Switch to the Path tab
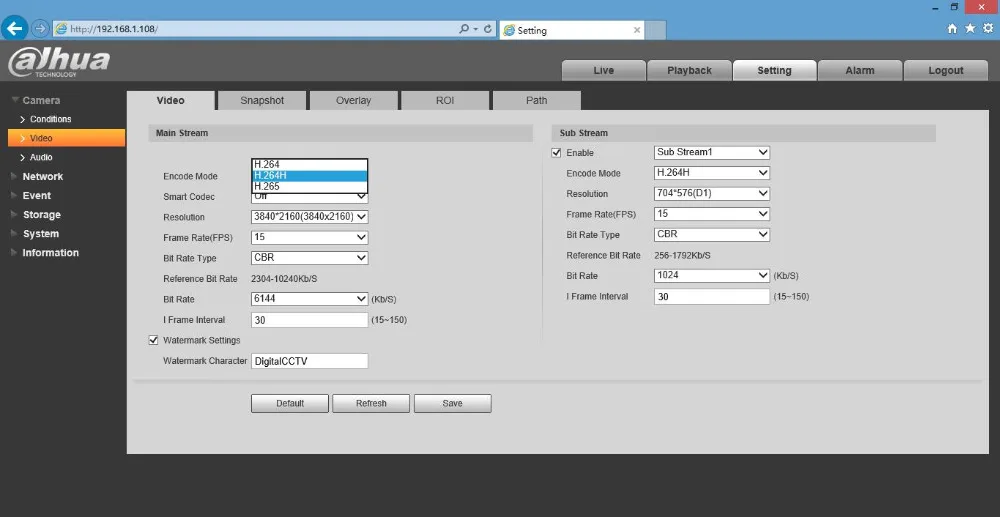The image size is (1000, 517). tap(536, 100)
